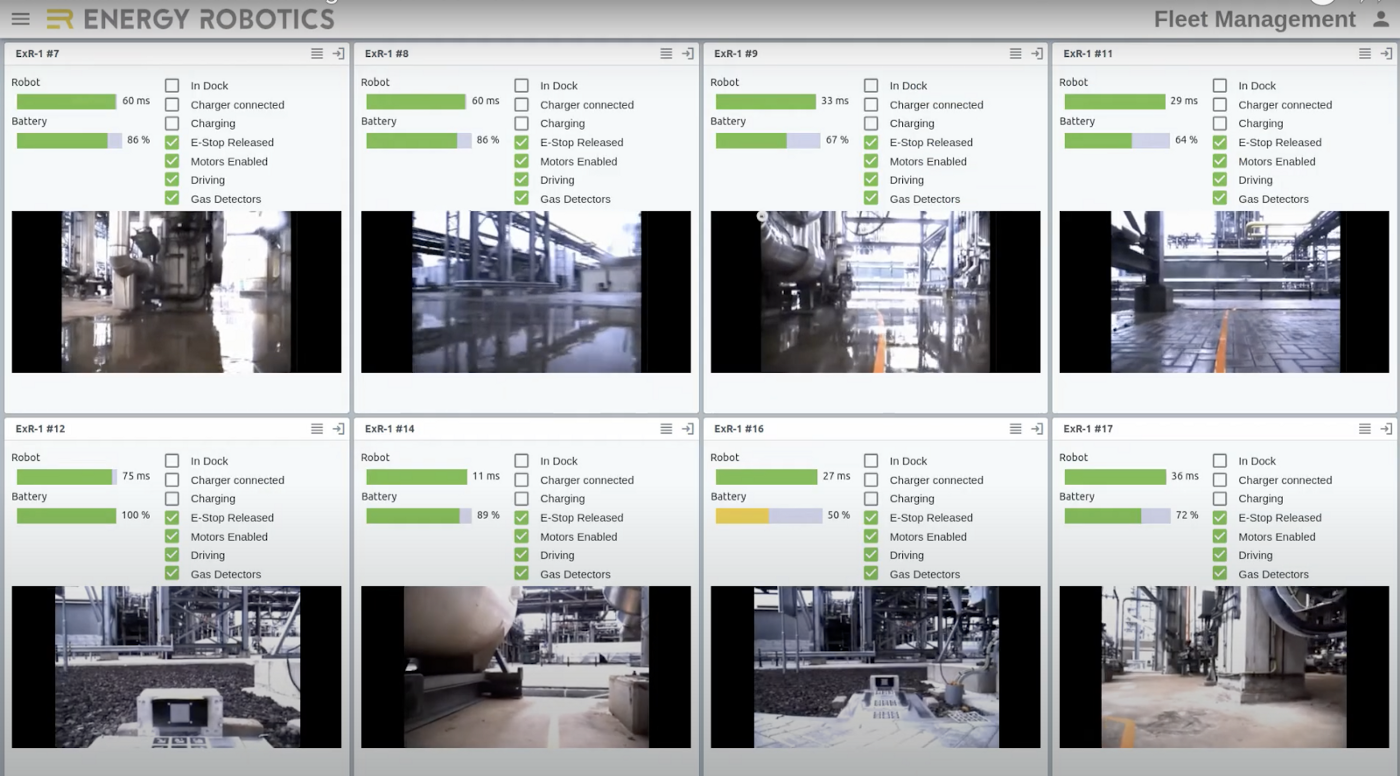Viewport: 1400px width, 776px height.
Task: Toggle Driving checkbox for ExR-1 #12
Action: click(172, 555)
